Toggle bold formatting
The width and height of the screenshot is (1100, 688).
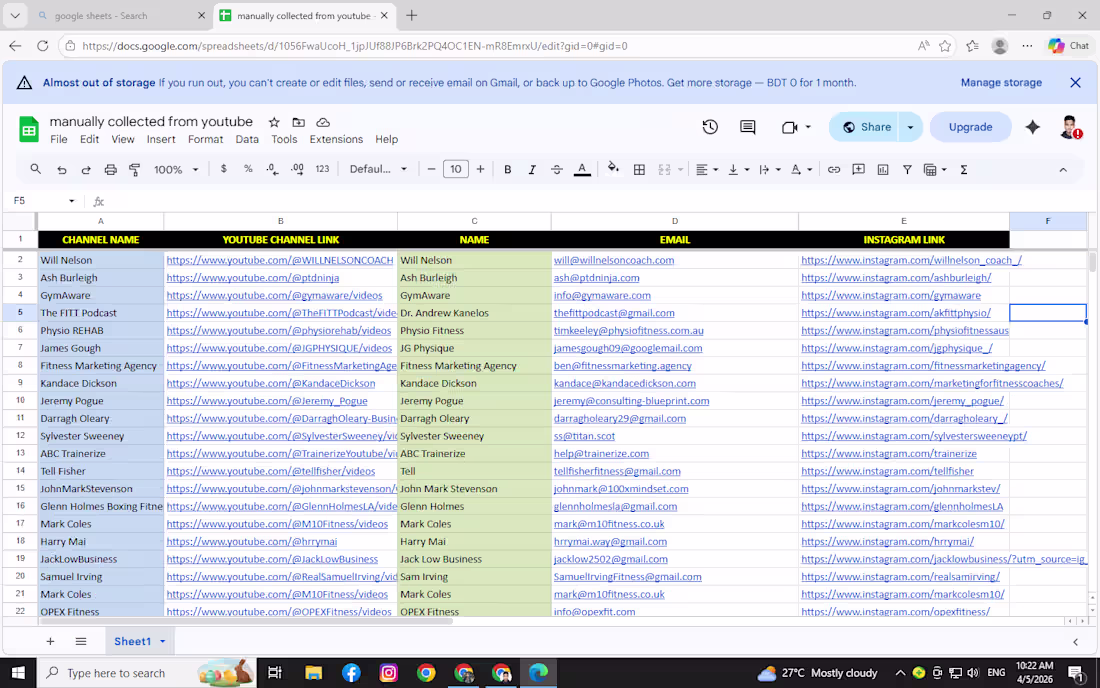[508, 169]
